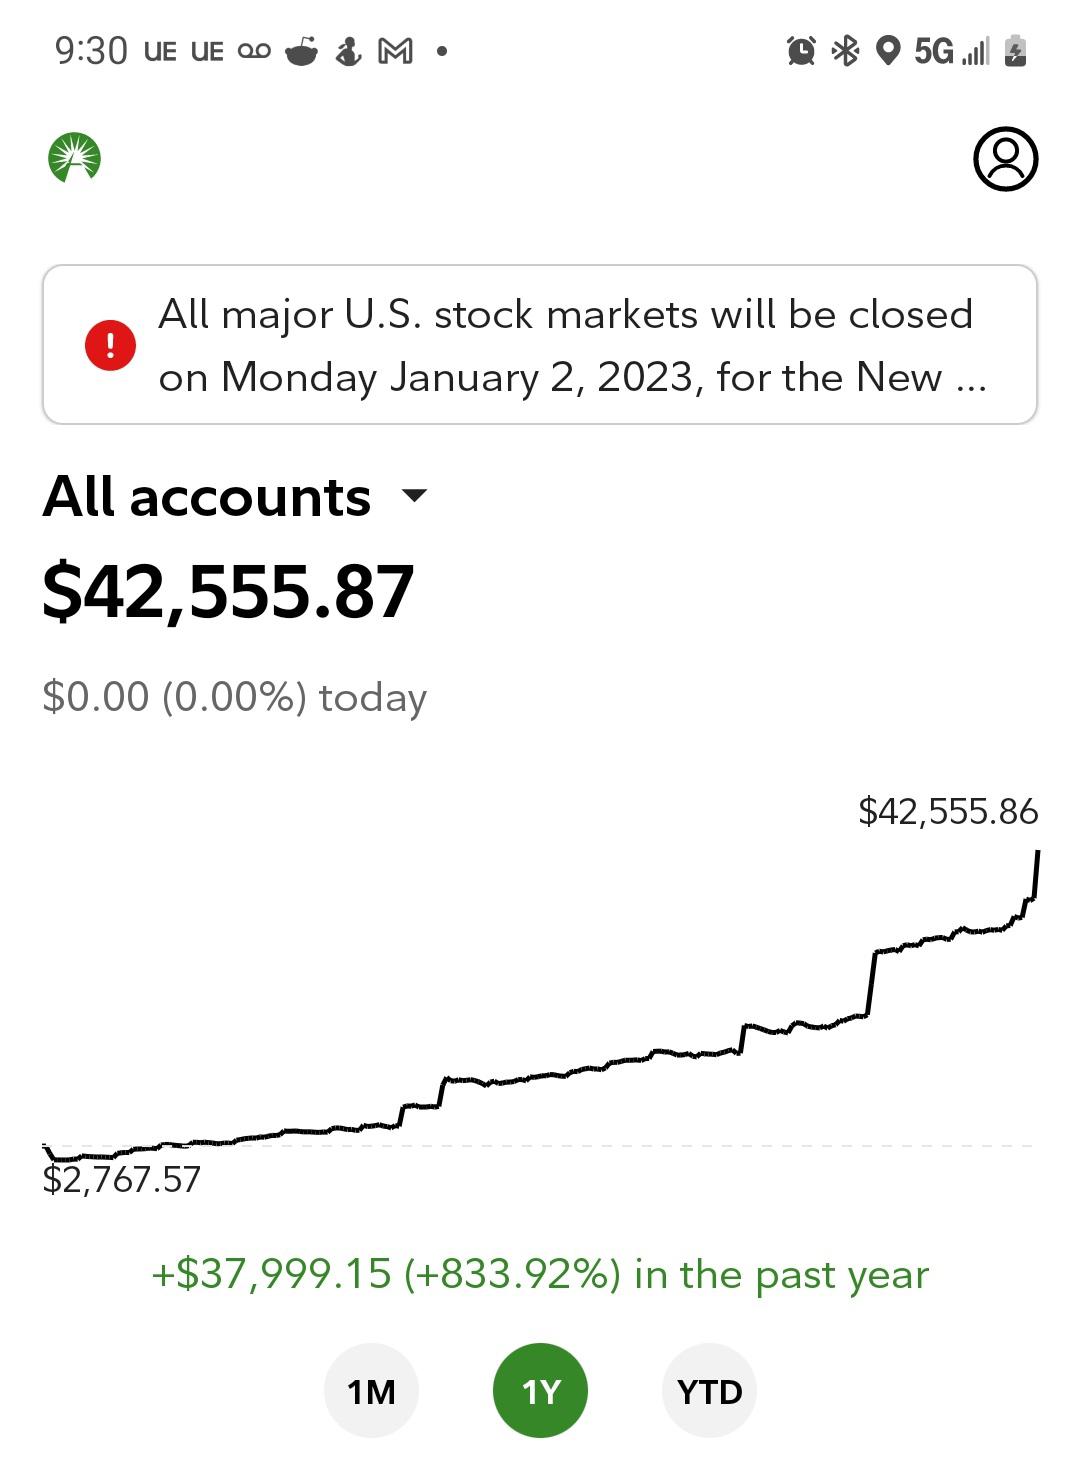Image resolution: width=1080 pixels, height=1465 pixels.
Task: Tap the Reddit notification icon
Action: pos(301,50)
